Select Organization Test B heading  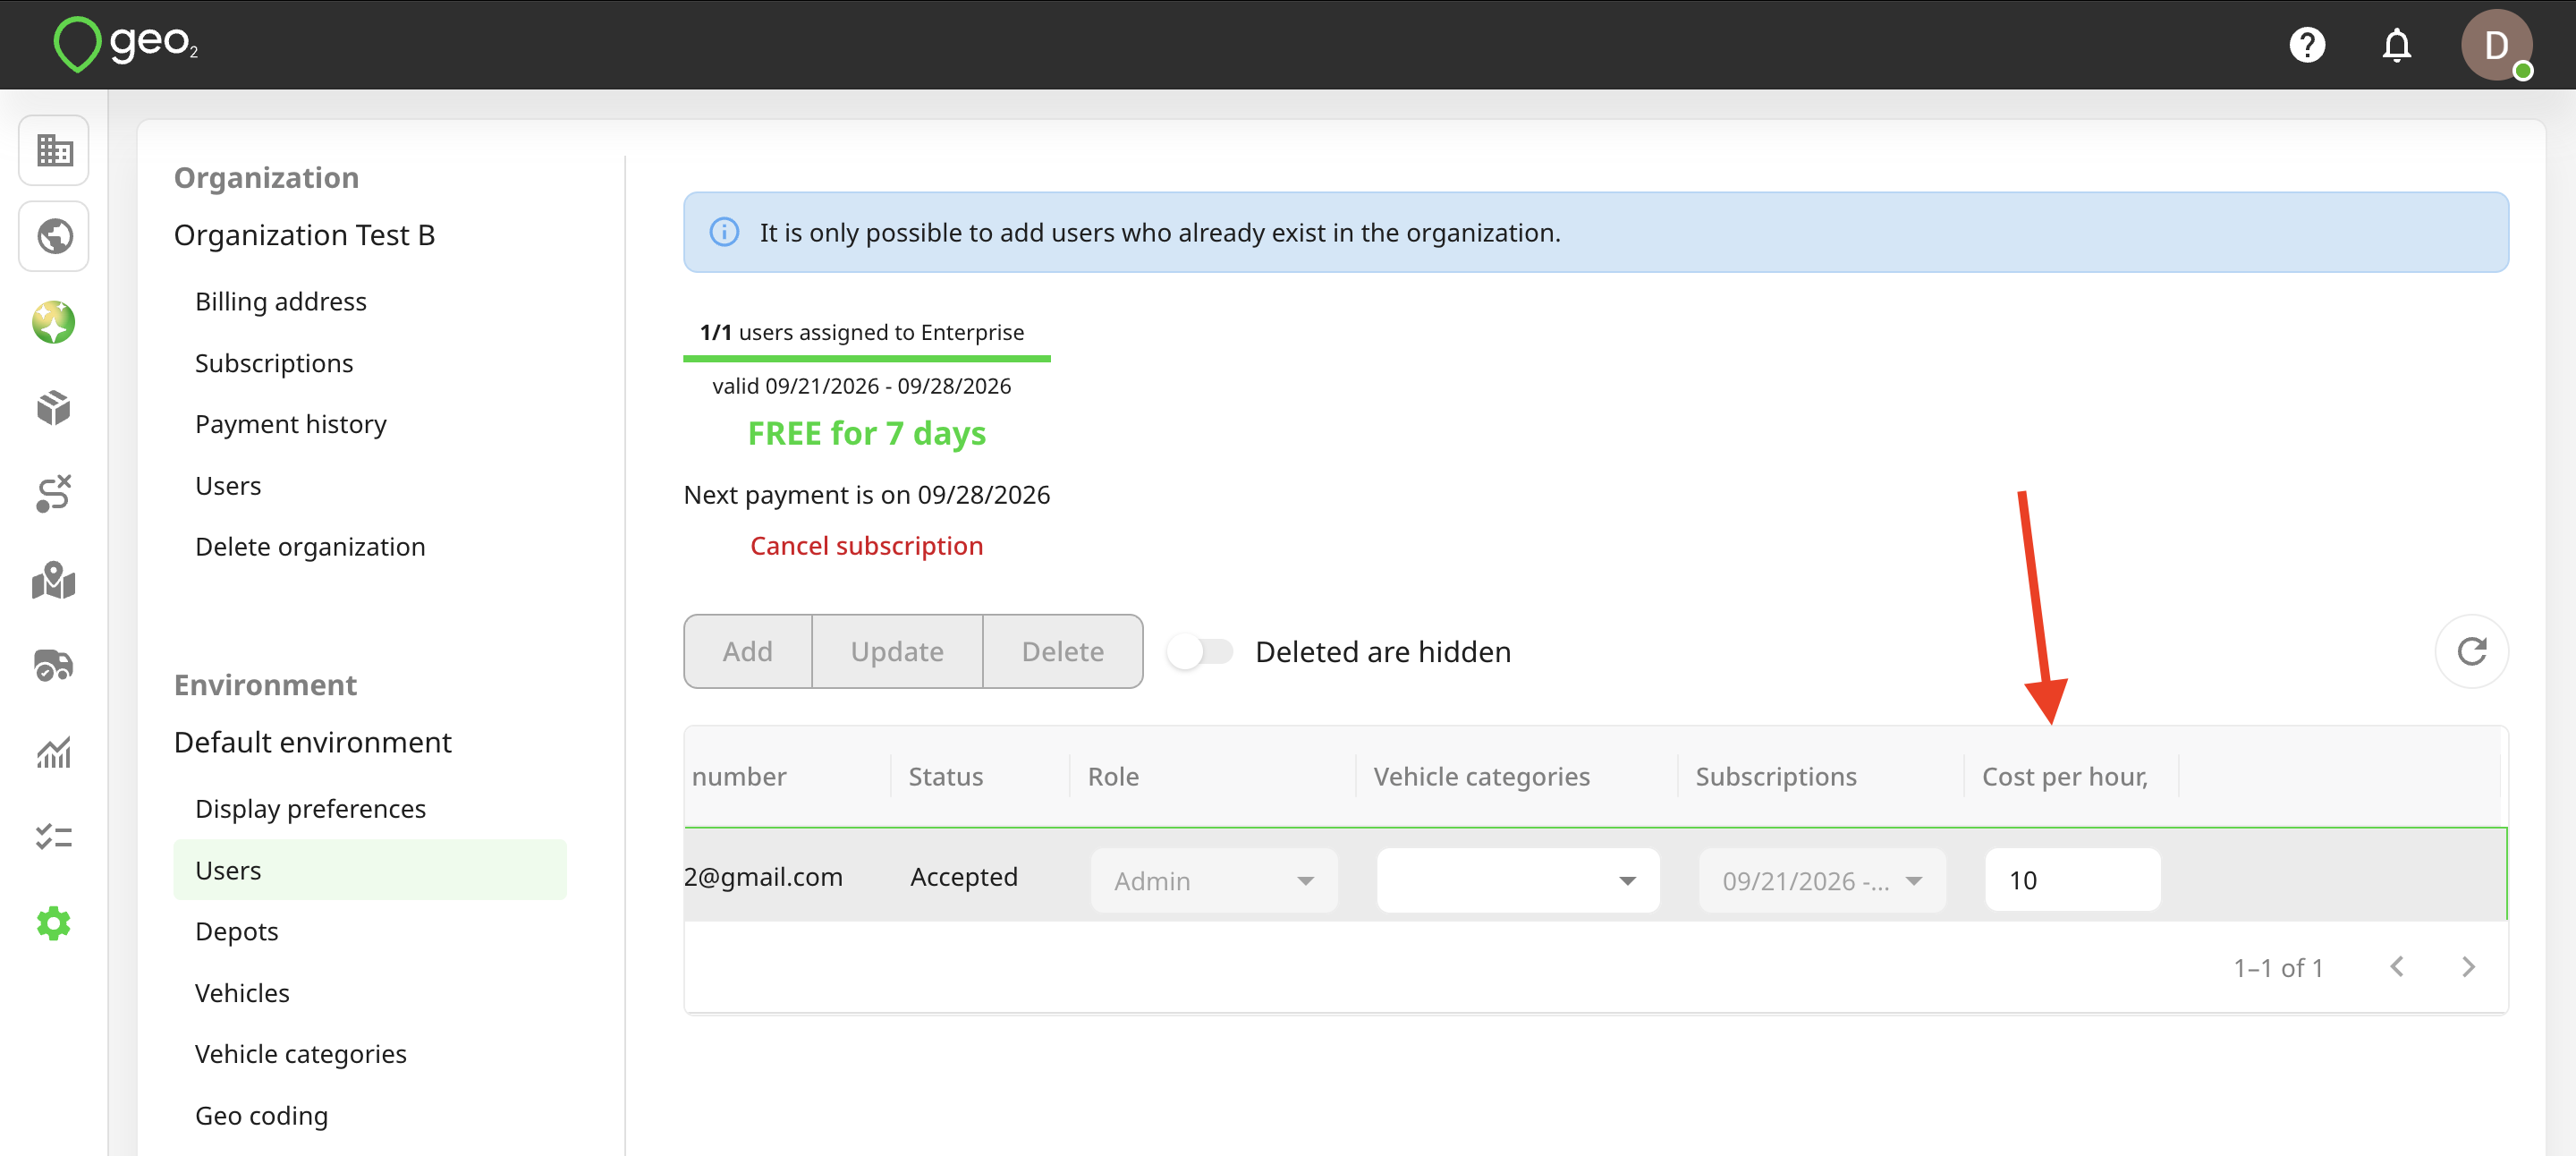(304, 234)
